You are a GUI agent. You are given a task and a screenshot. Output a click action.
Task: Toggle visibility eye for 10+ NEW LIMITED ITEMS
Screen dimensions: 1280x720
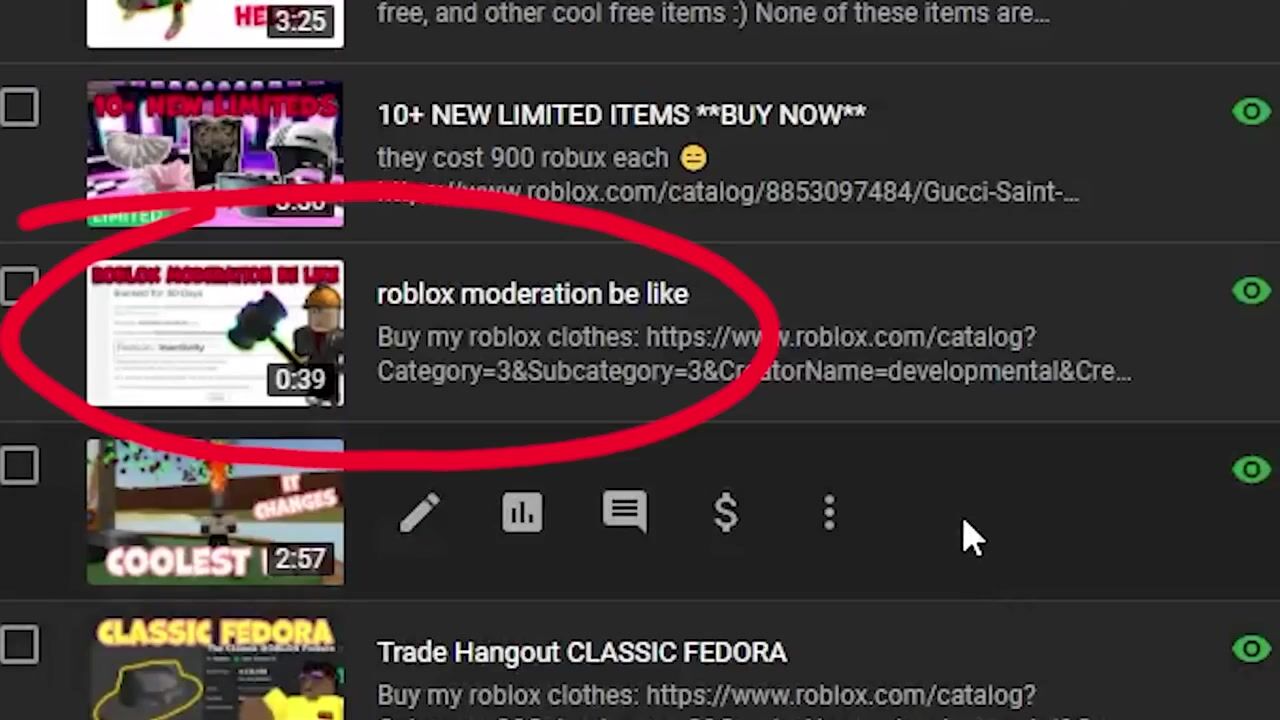(x=1251, y=111)
